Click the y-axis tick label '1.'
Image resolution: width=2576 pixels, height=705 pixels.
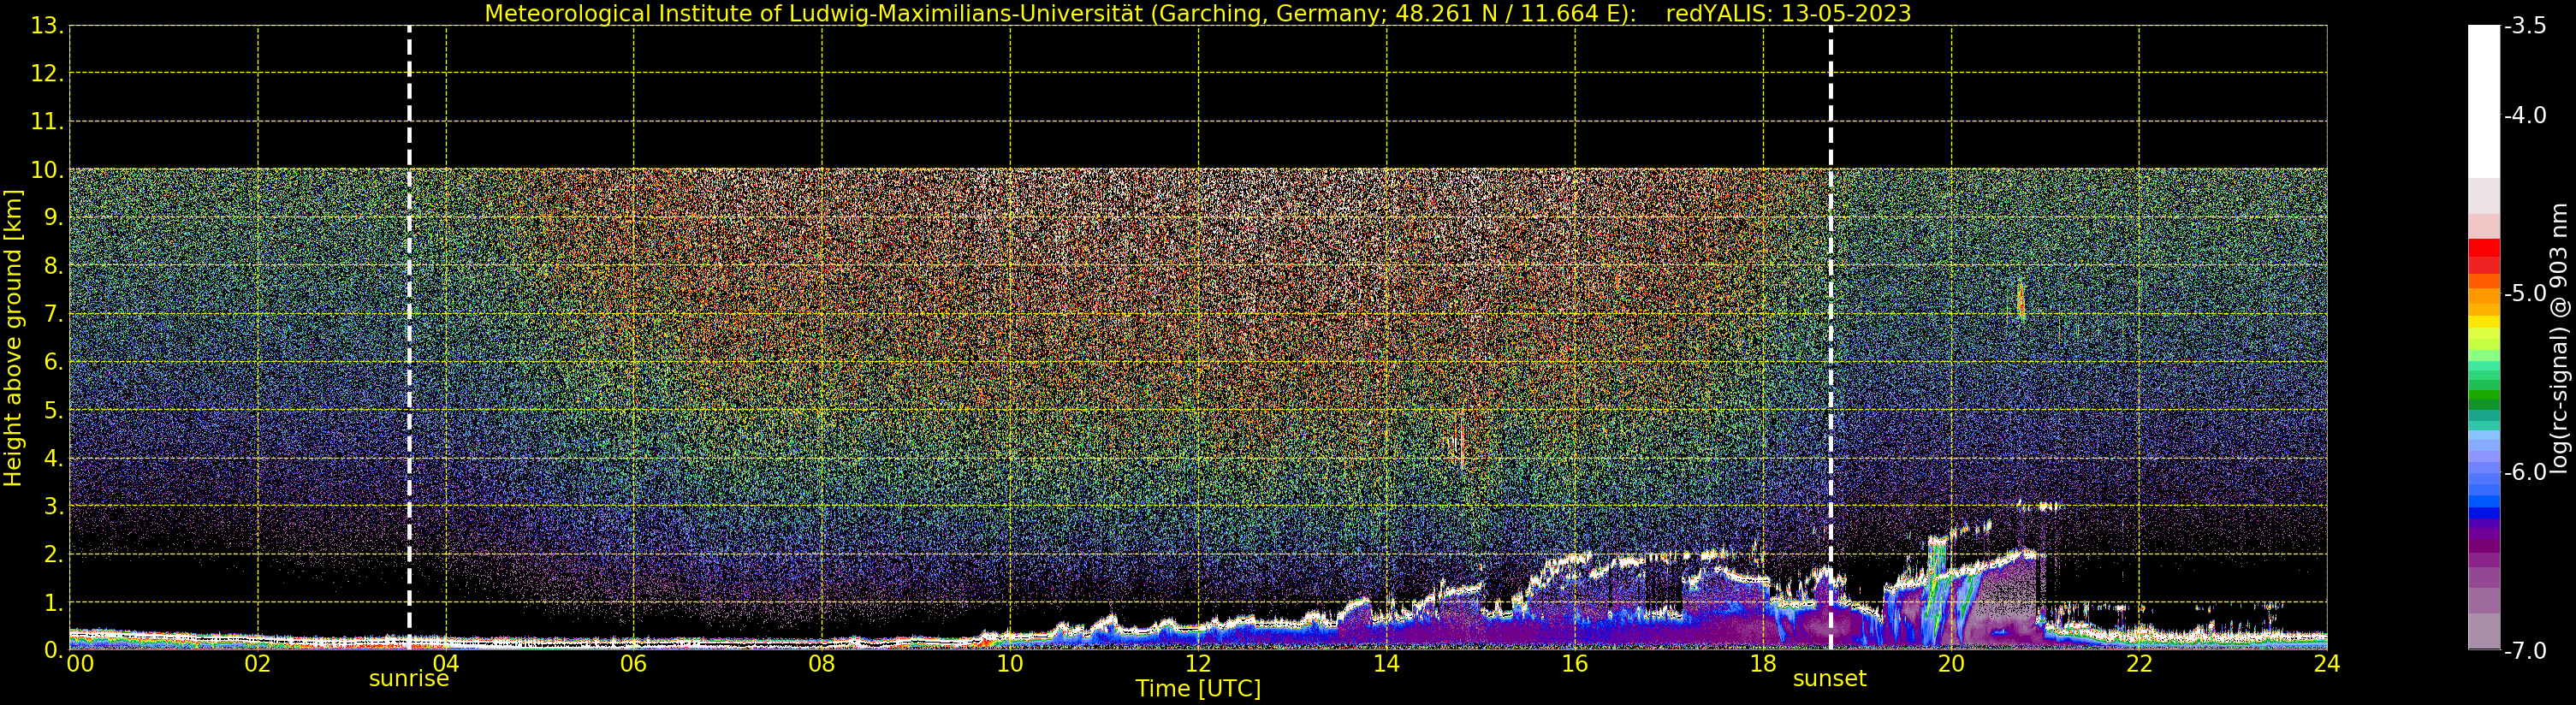[x=54, y=602]
